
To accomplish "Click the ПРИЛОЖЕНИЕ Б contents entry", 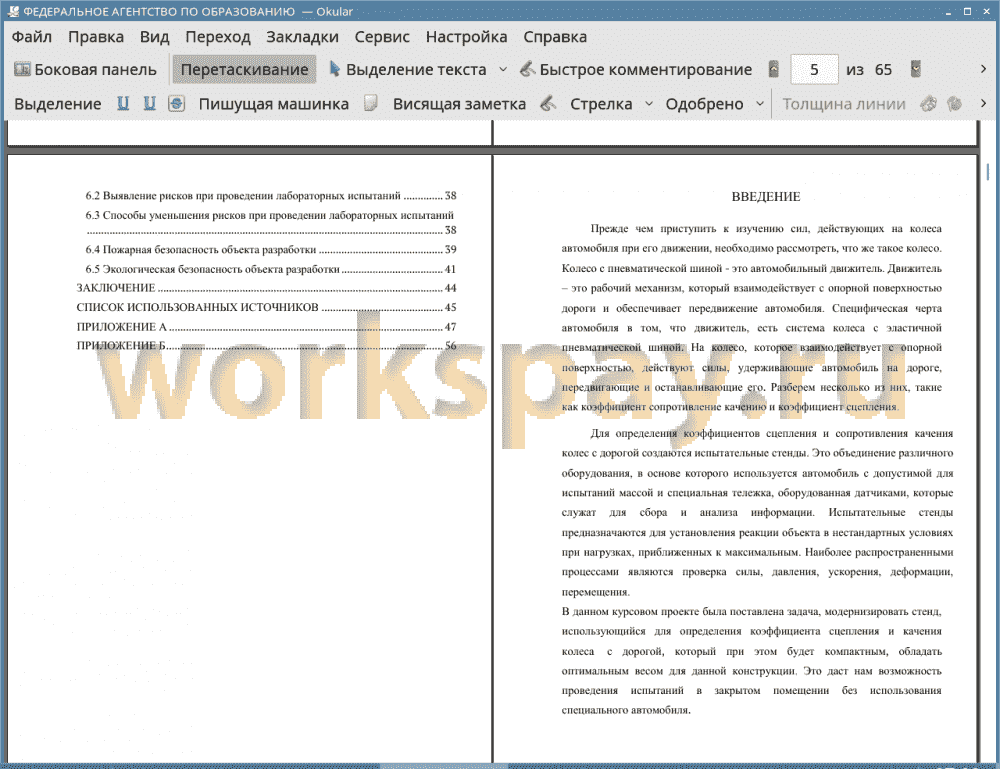I will click(x=266, y=346).
